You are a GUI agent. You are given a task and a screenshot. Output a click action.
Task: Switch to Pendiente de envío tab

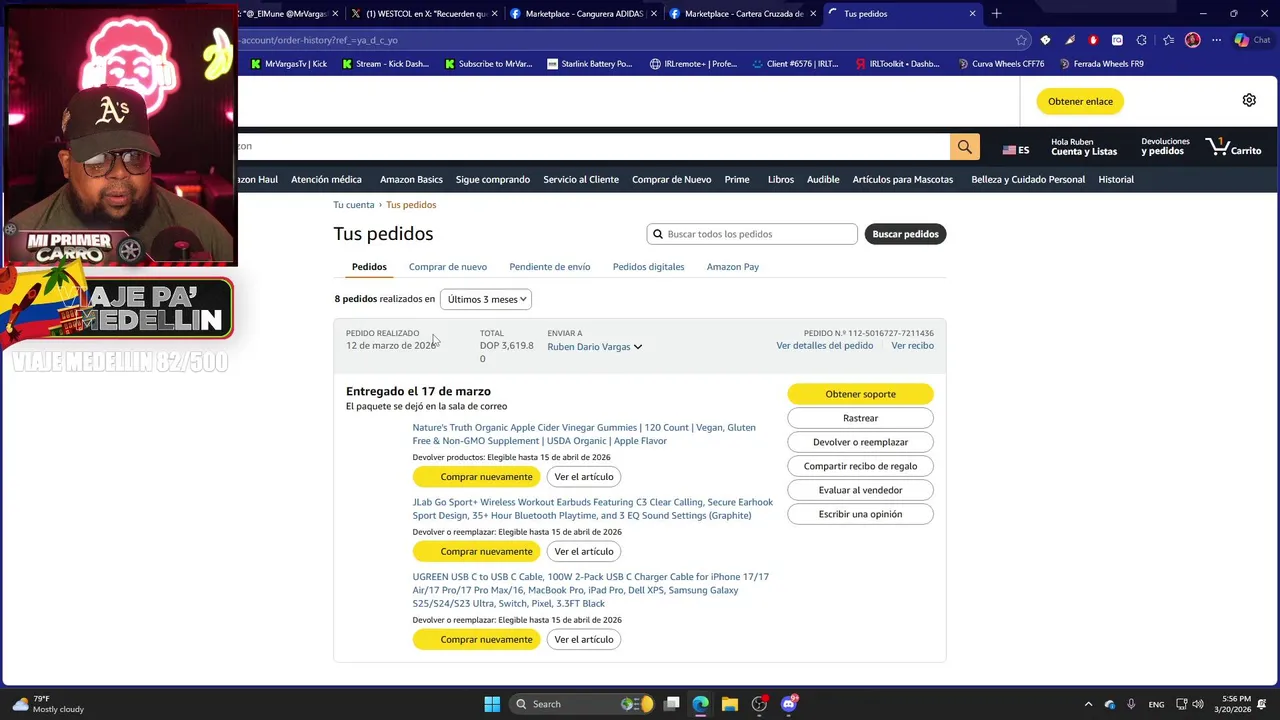click(x=550, y=267)
